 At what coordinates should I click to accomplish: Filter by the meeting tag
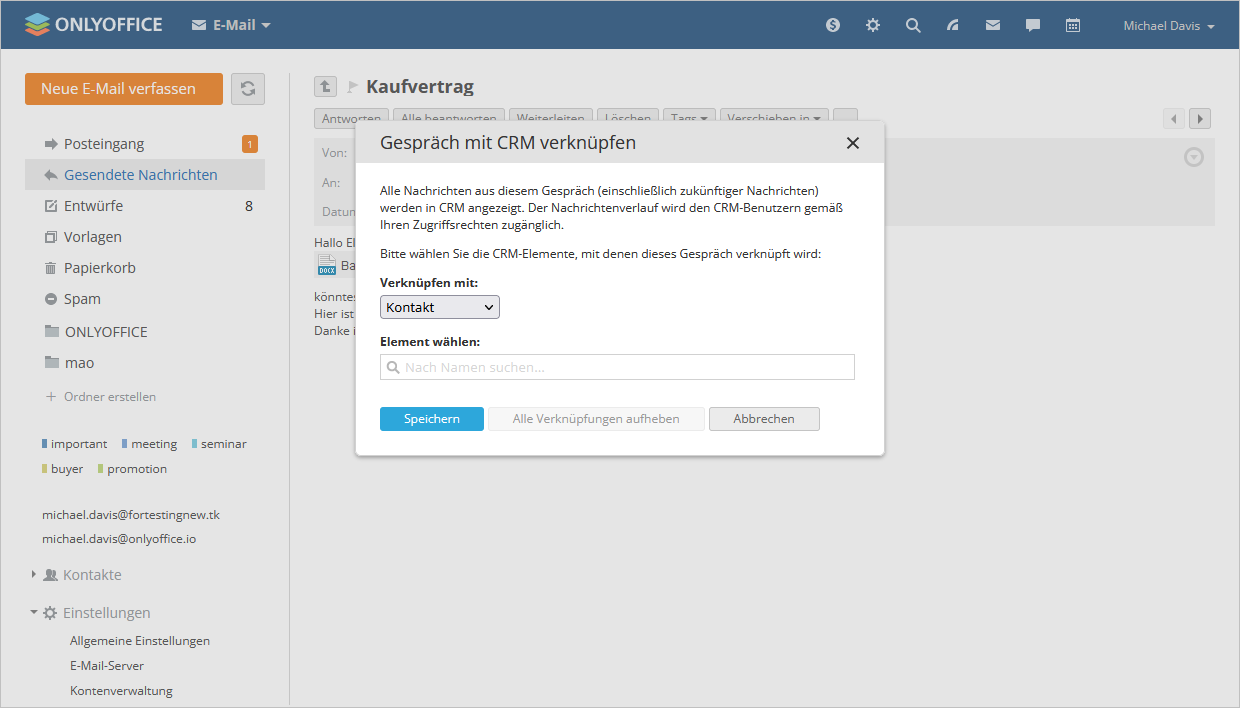pyautogui.click(x=149, y=444)
